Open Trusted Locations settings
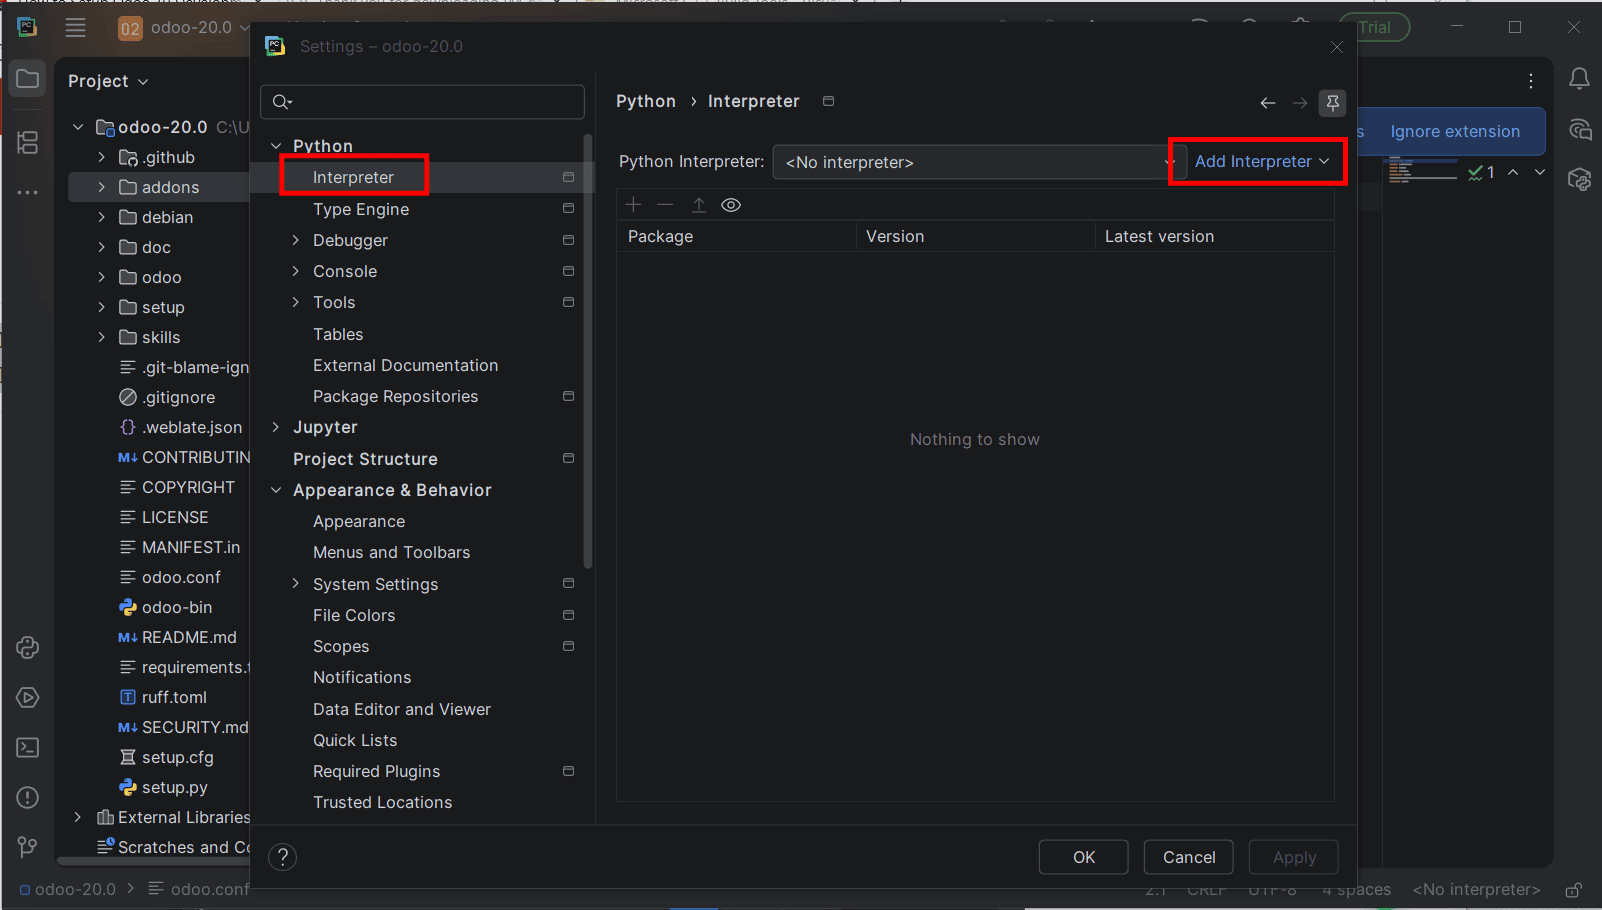This screenshot has width=1602, height=910. (x=382, y=802)
